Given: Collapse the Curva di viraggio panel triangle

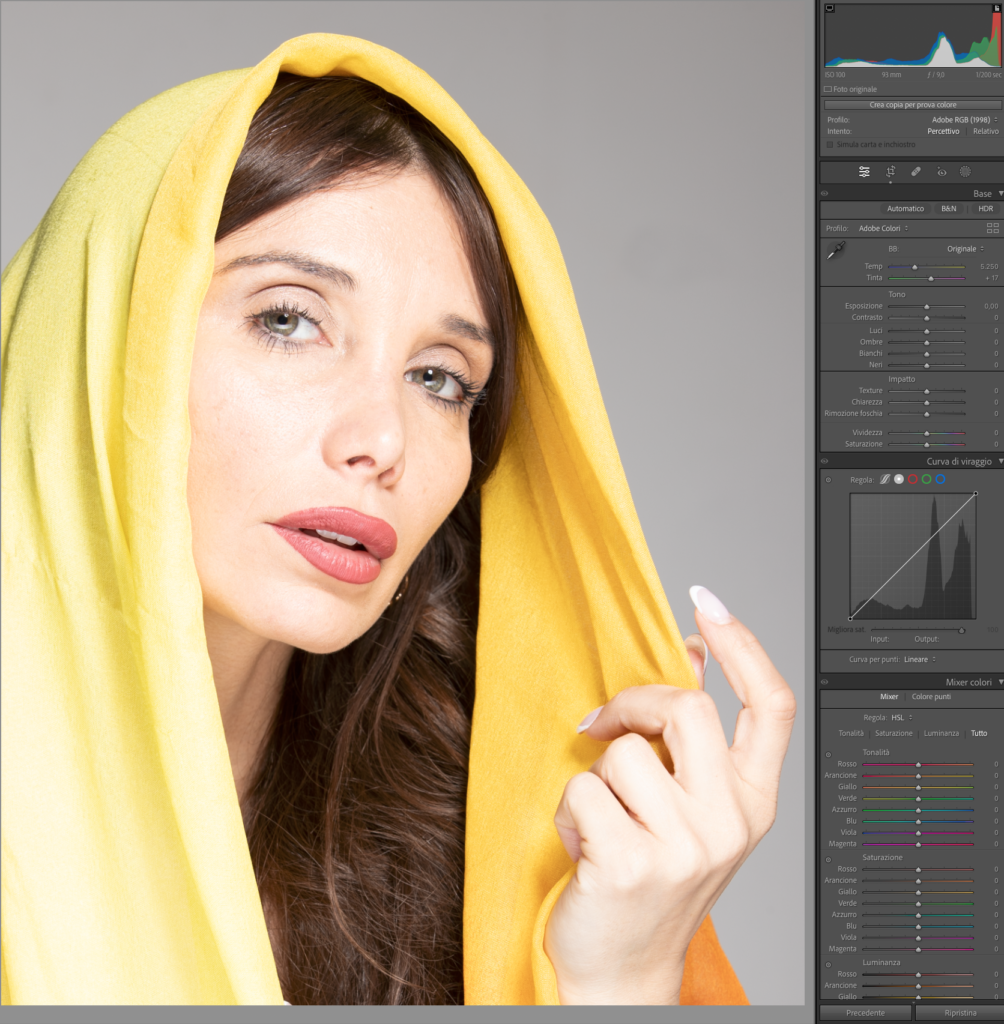Looking at the screenshot, I should (x=1000, y=461).
